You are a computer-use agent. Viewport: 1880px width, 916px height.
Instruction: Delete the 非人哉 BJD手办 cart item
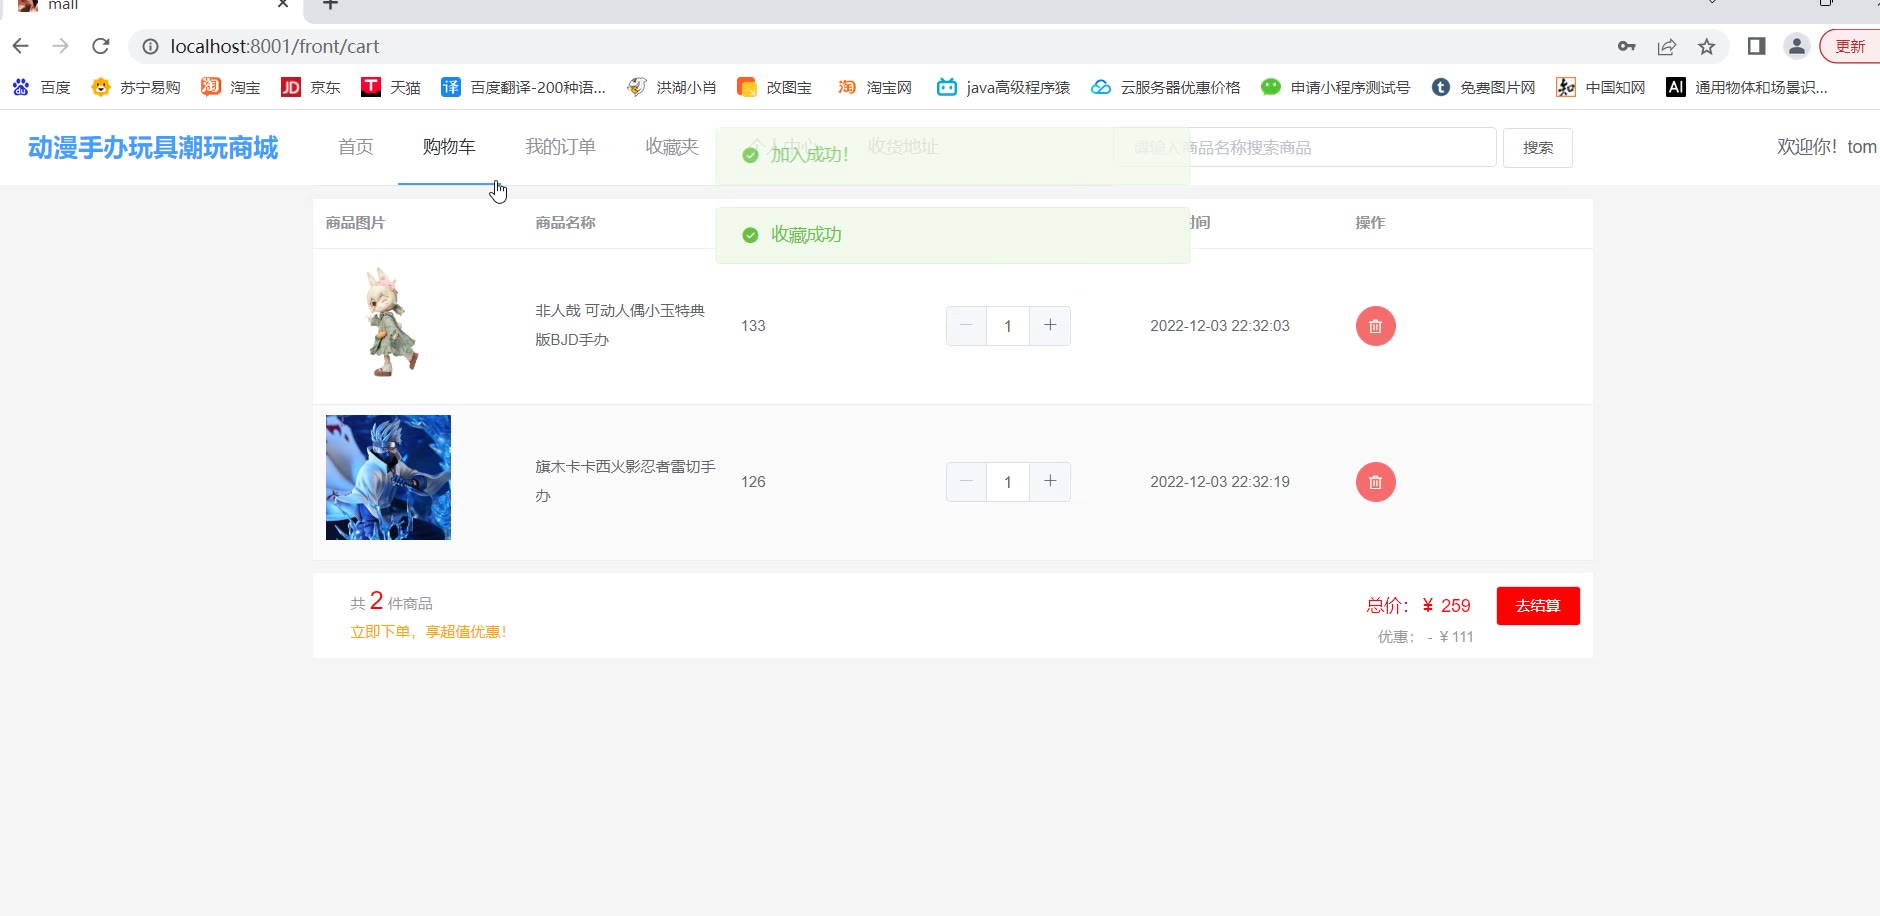(1375, 326)
